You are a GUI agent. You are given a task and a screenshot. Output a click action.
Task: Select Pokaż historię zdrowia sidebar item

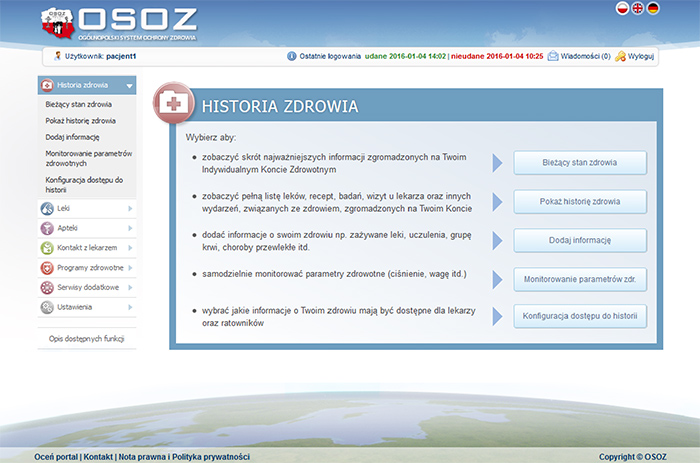(x=81, y=120)
